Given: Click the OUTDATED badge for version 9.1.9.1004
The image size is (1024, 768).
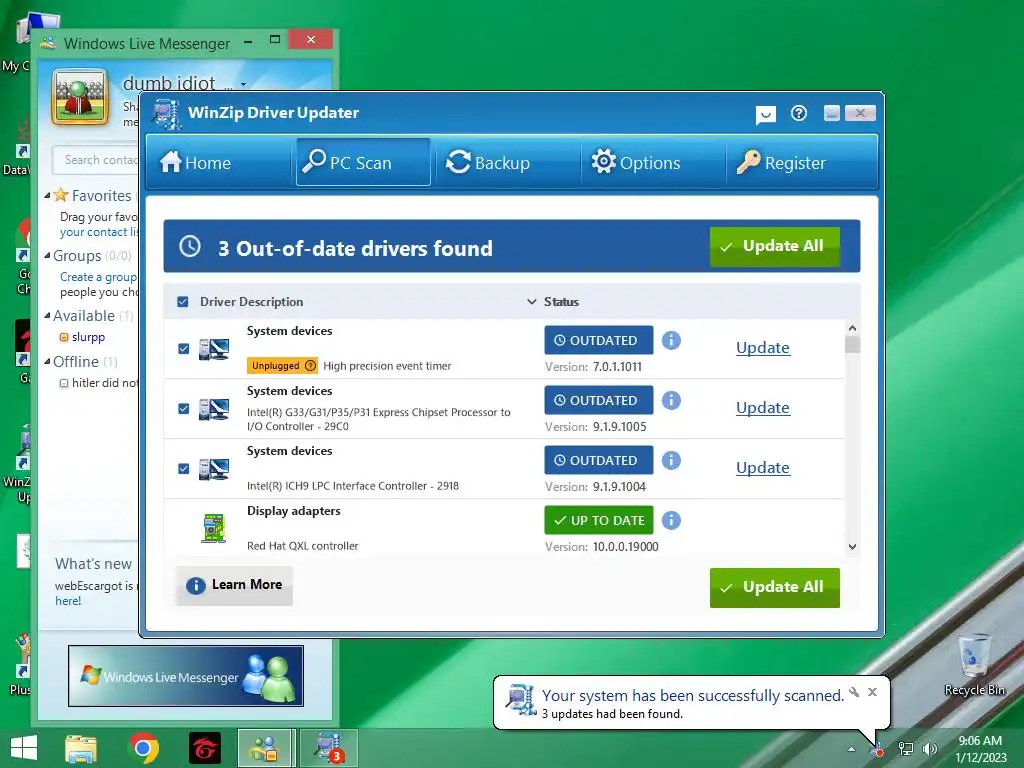Looking at the screenshot, I should tap(599, 460).
